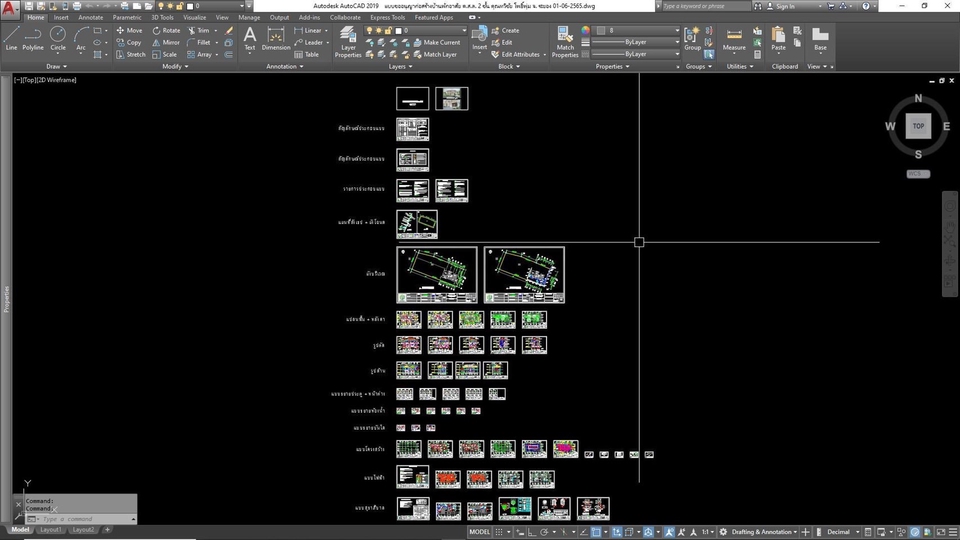
Task: Click Create block button
Action: [x=505, y=30]
